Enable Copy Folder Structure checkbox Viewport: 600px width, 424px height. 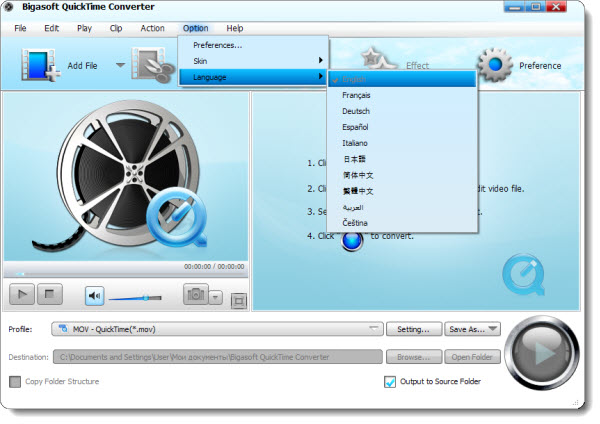tap(15, 382)
